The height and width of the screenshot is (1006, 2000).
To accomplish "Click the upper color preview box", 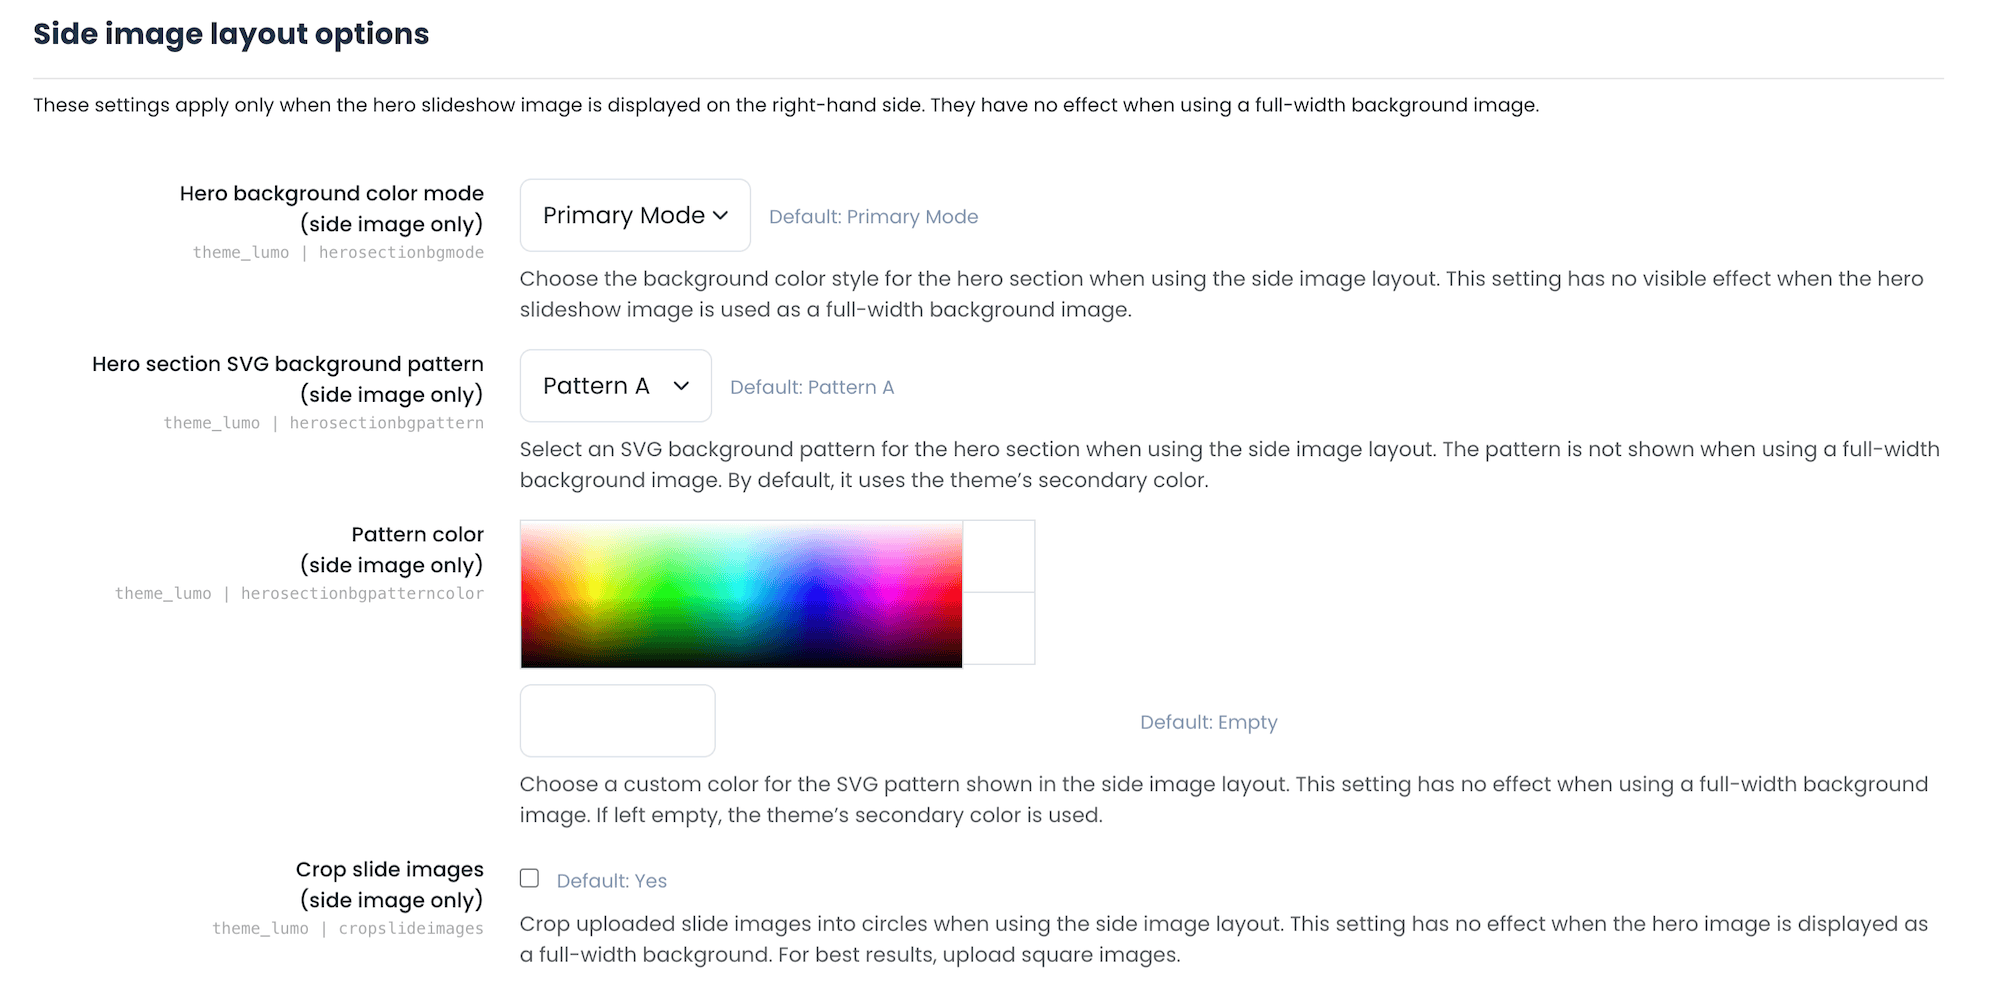I will click(998, 557).
